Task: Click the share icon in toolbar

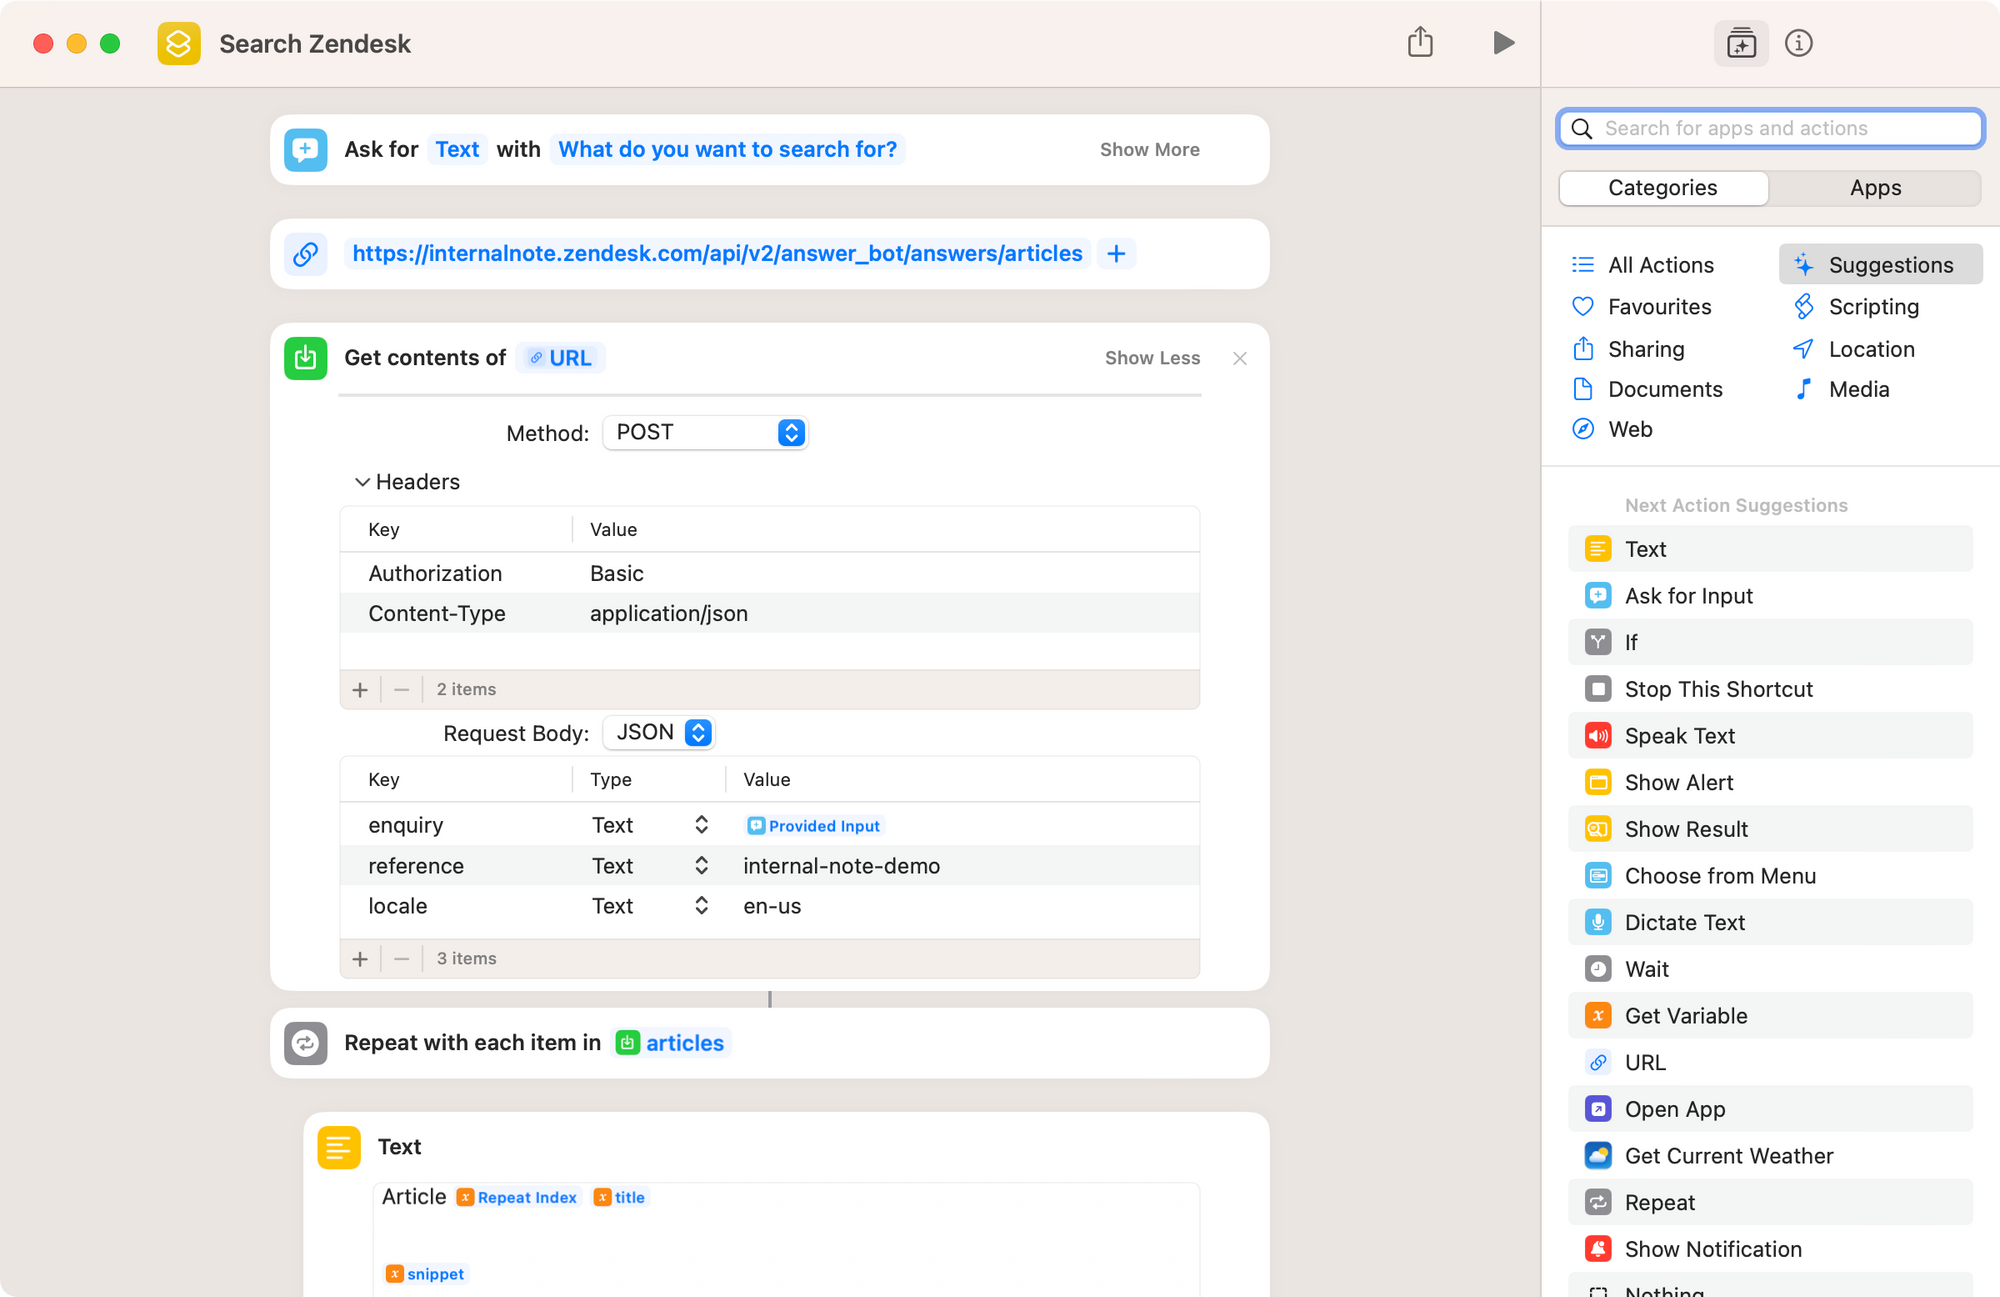Action: point(1420,43)
